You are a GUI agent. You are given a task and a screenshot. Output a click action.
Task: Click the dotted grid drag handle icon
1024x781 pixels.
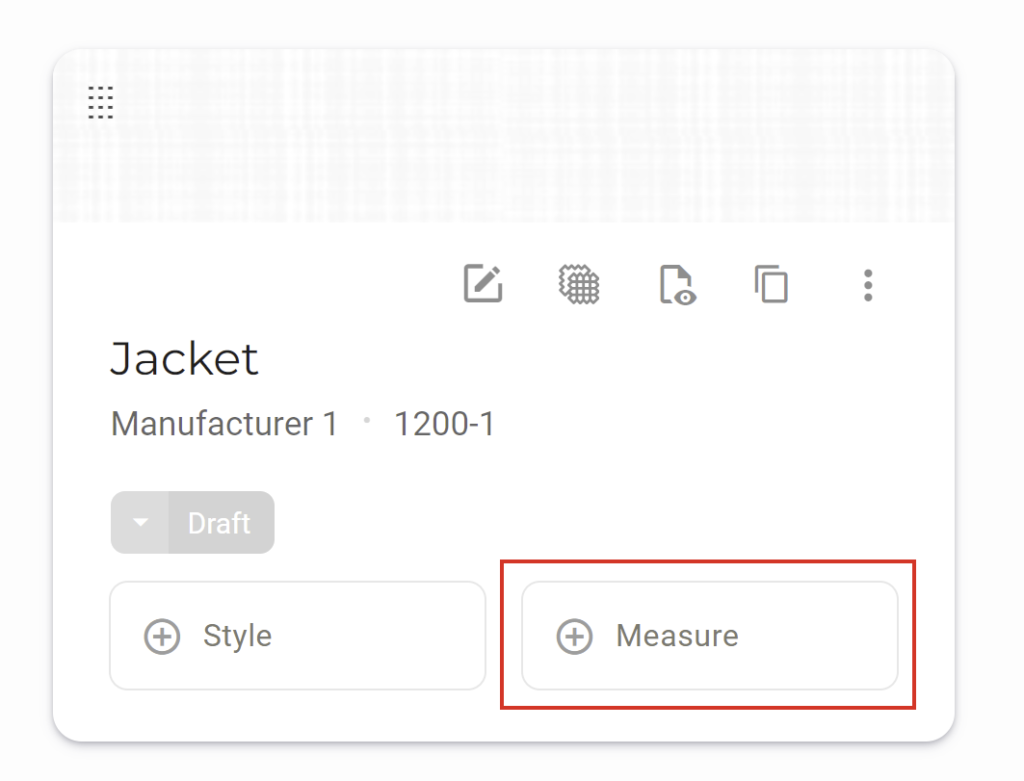100,102
